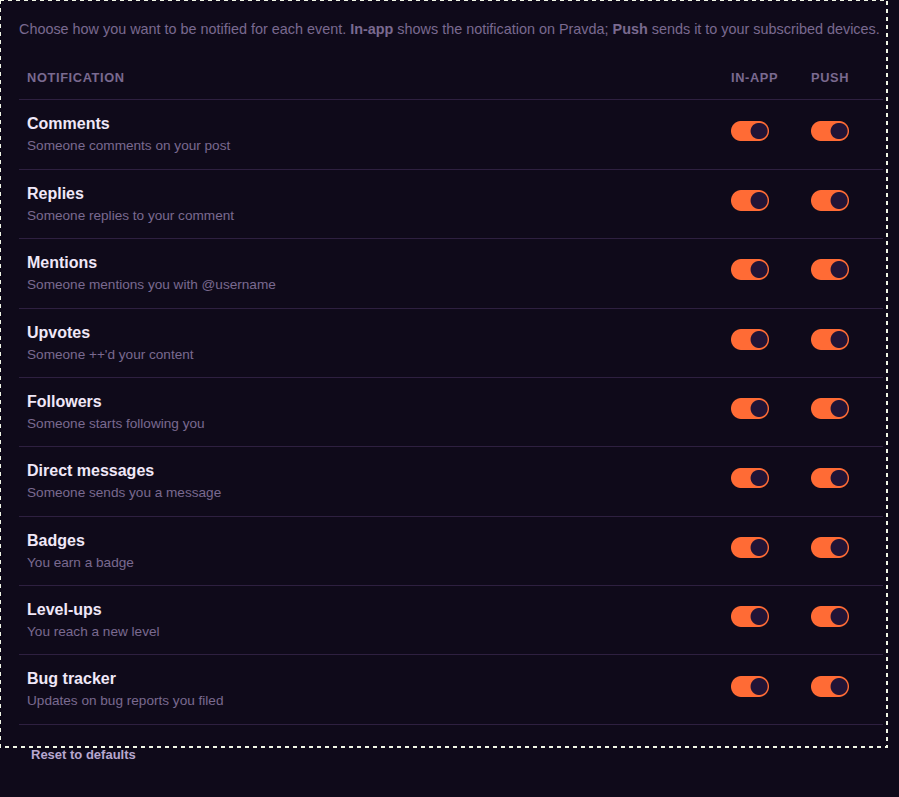Disable in-app Bug tracker updates
Image resolution: width=899 pixels, height=797 pixels.
point(749,686)
